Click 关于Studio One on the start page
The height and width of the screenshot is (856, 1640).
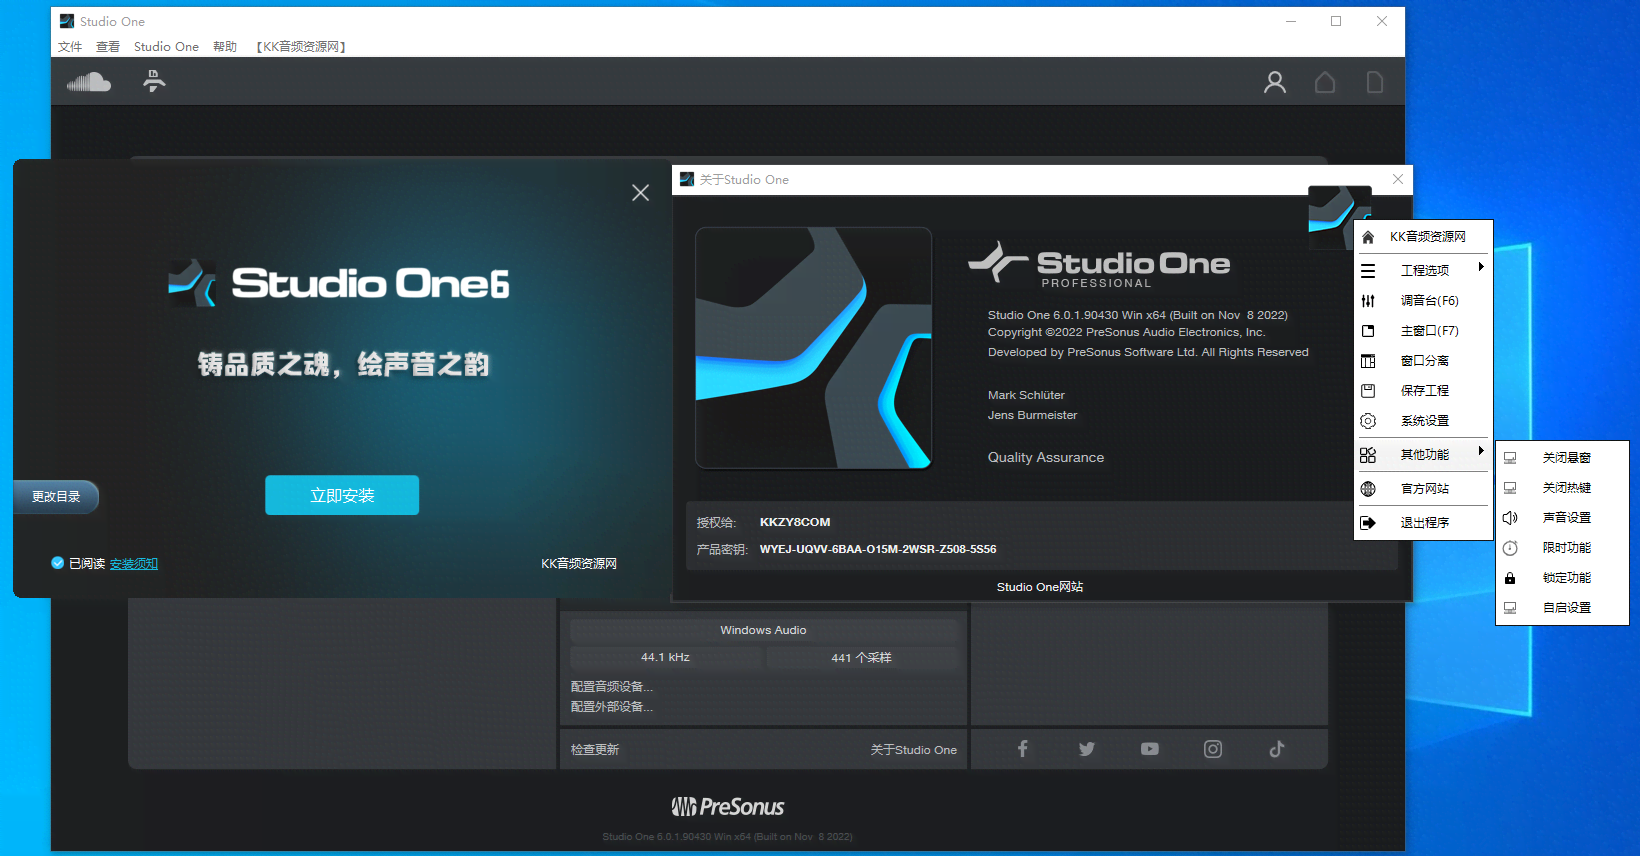913,750
